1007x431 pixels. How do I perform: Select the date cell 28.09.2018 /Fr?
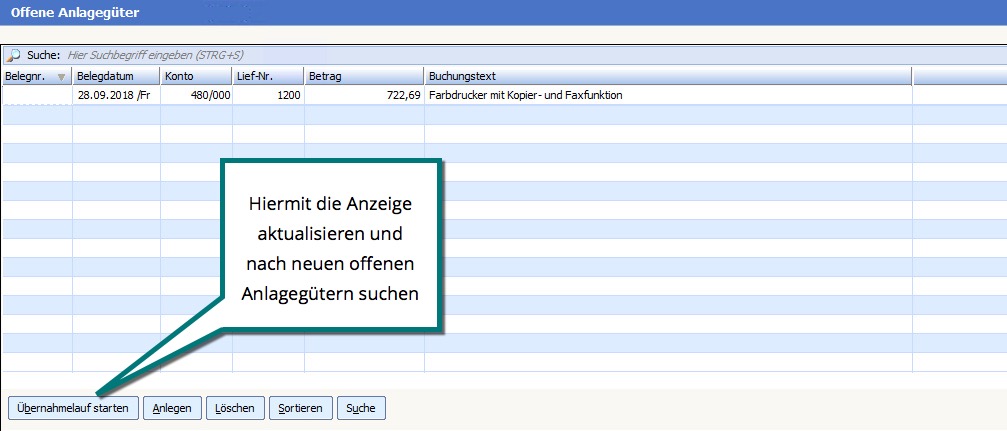(115, 95)
